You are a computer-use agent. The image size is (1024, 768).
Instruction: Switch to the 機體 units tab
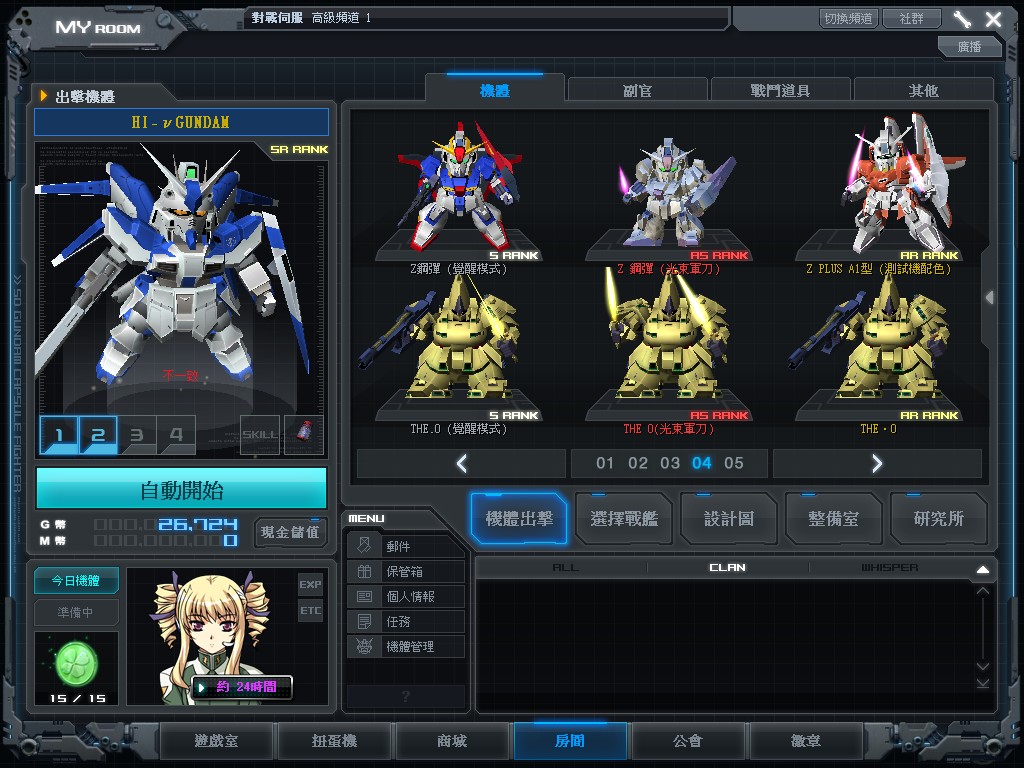[x=494, y=90]
